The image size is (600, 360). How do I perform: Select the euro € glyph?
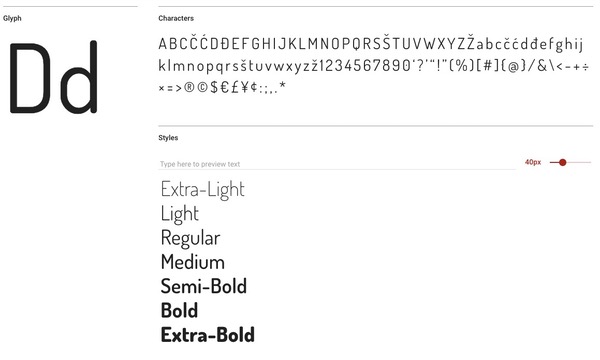(225, 88)
